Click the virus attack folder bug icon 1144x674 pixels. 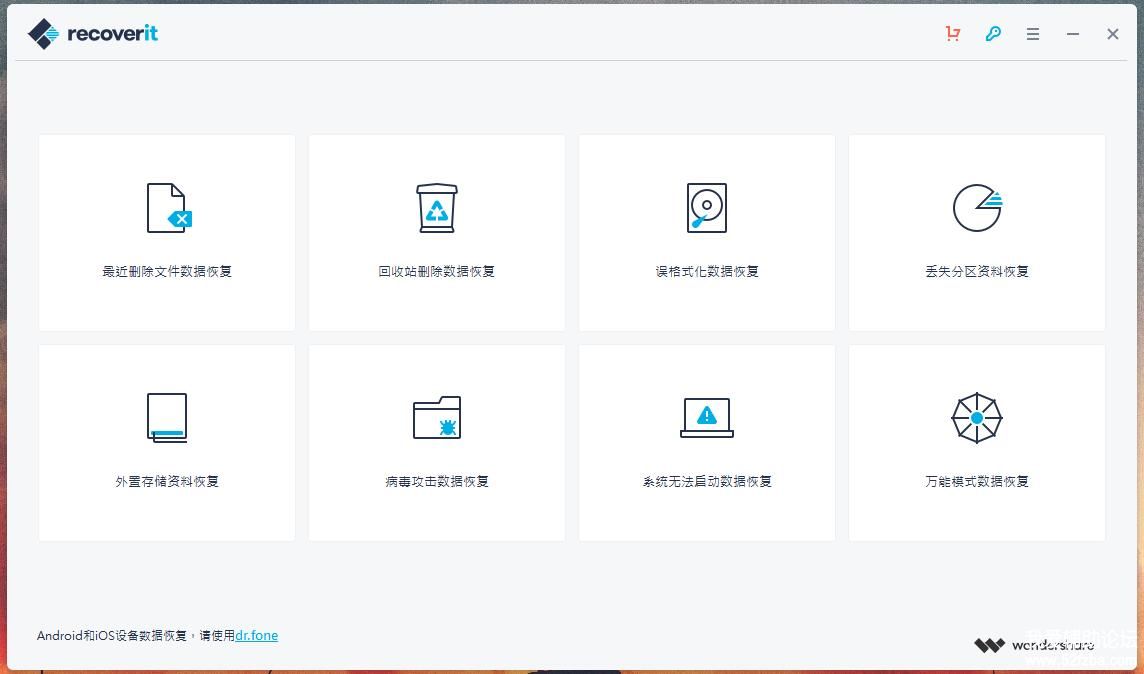437,418
